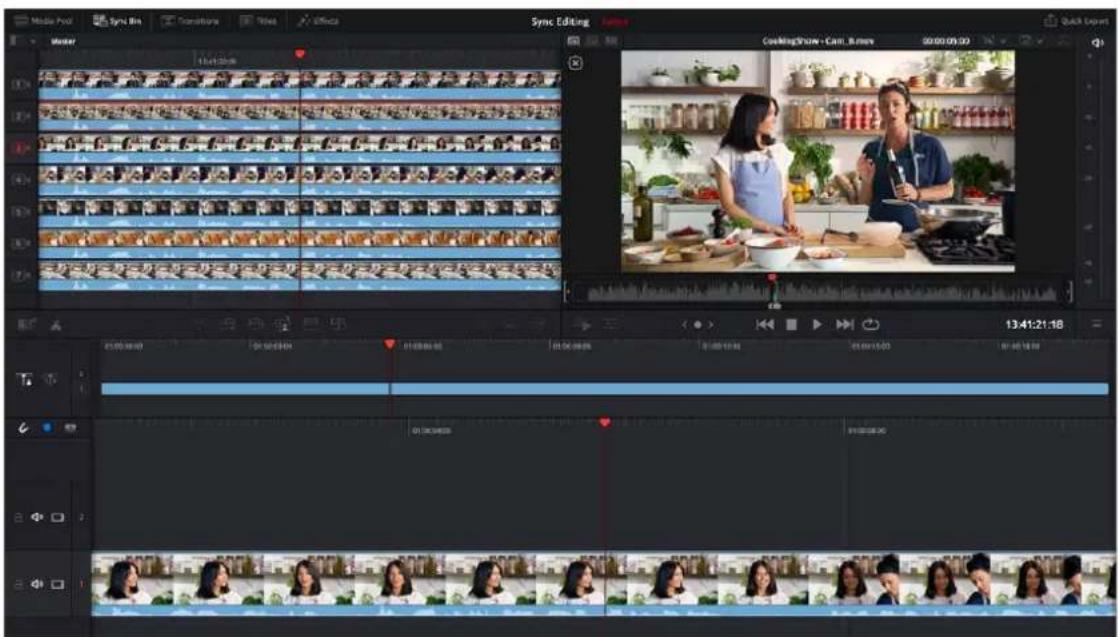Select the Sync Bin tab
This screenshot has width=1118, height=637.
118,21
